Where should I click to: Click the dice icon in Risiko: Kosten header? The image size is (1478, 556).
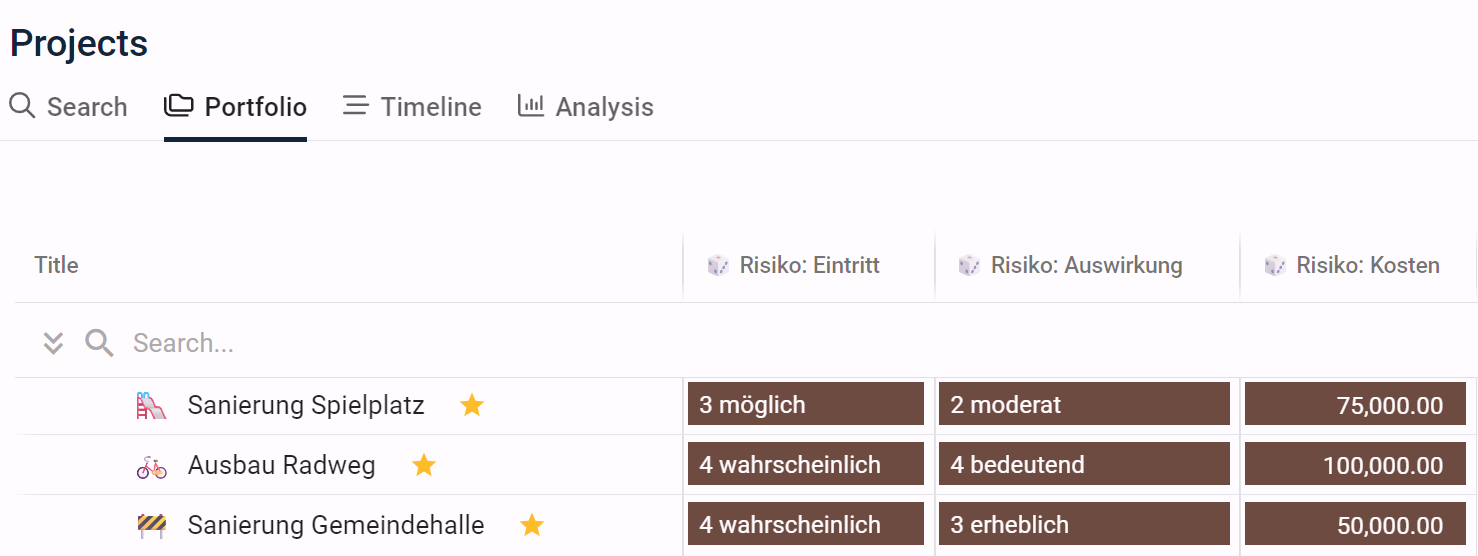(x=1275, y=266)
